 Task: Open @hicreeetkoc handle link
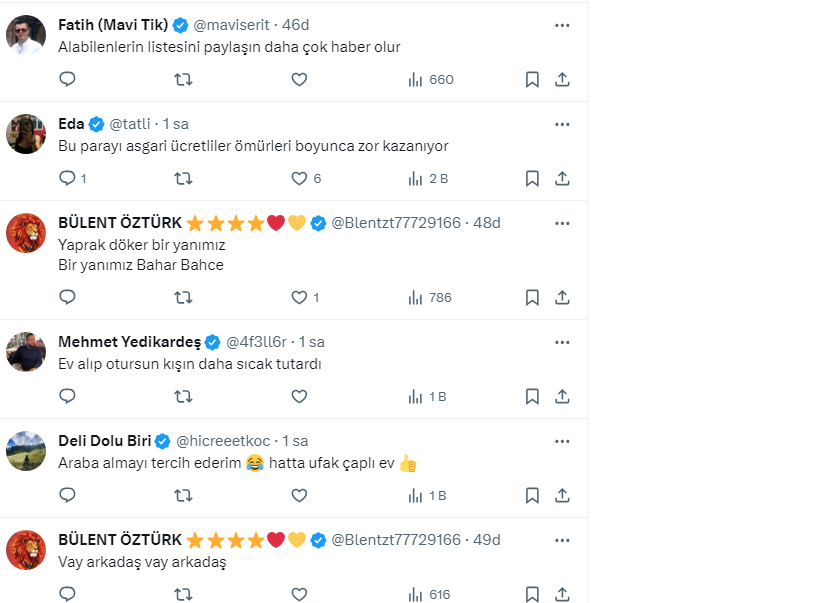[225, 441]
